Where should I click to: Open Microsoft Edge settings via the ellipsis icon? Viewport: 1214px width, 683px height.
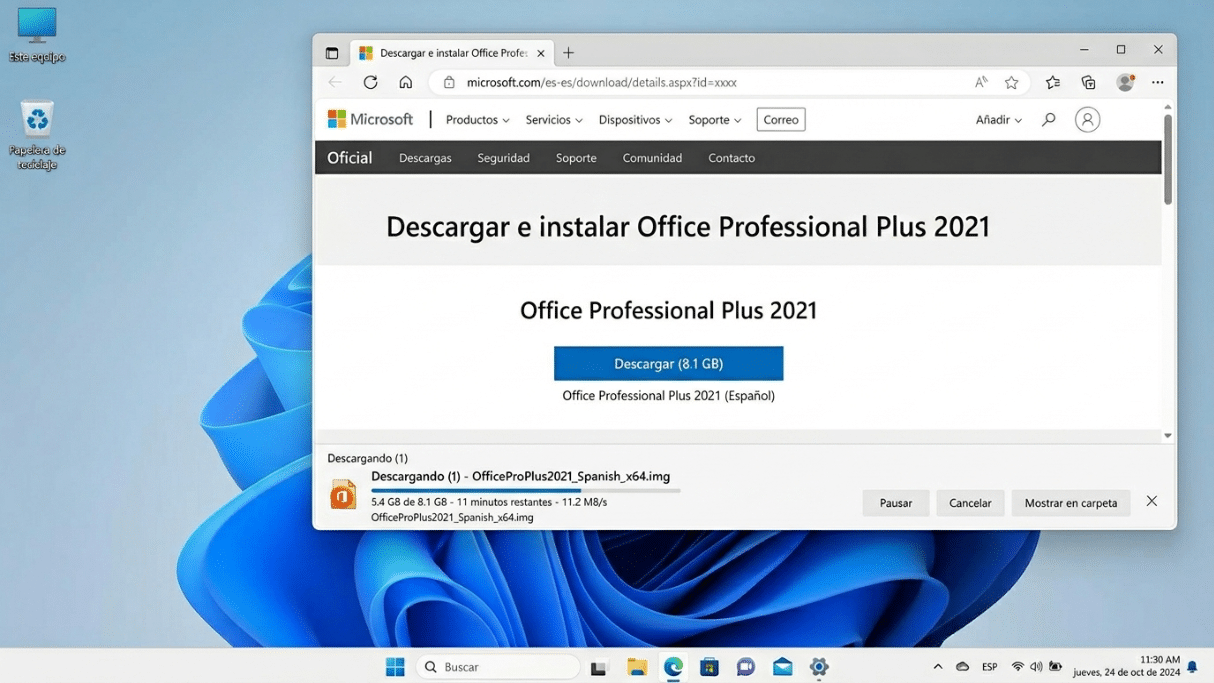[x=1157, y=82]
